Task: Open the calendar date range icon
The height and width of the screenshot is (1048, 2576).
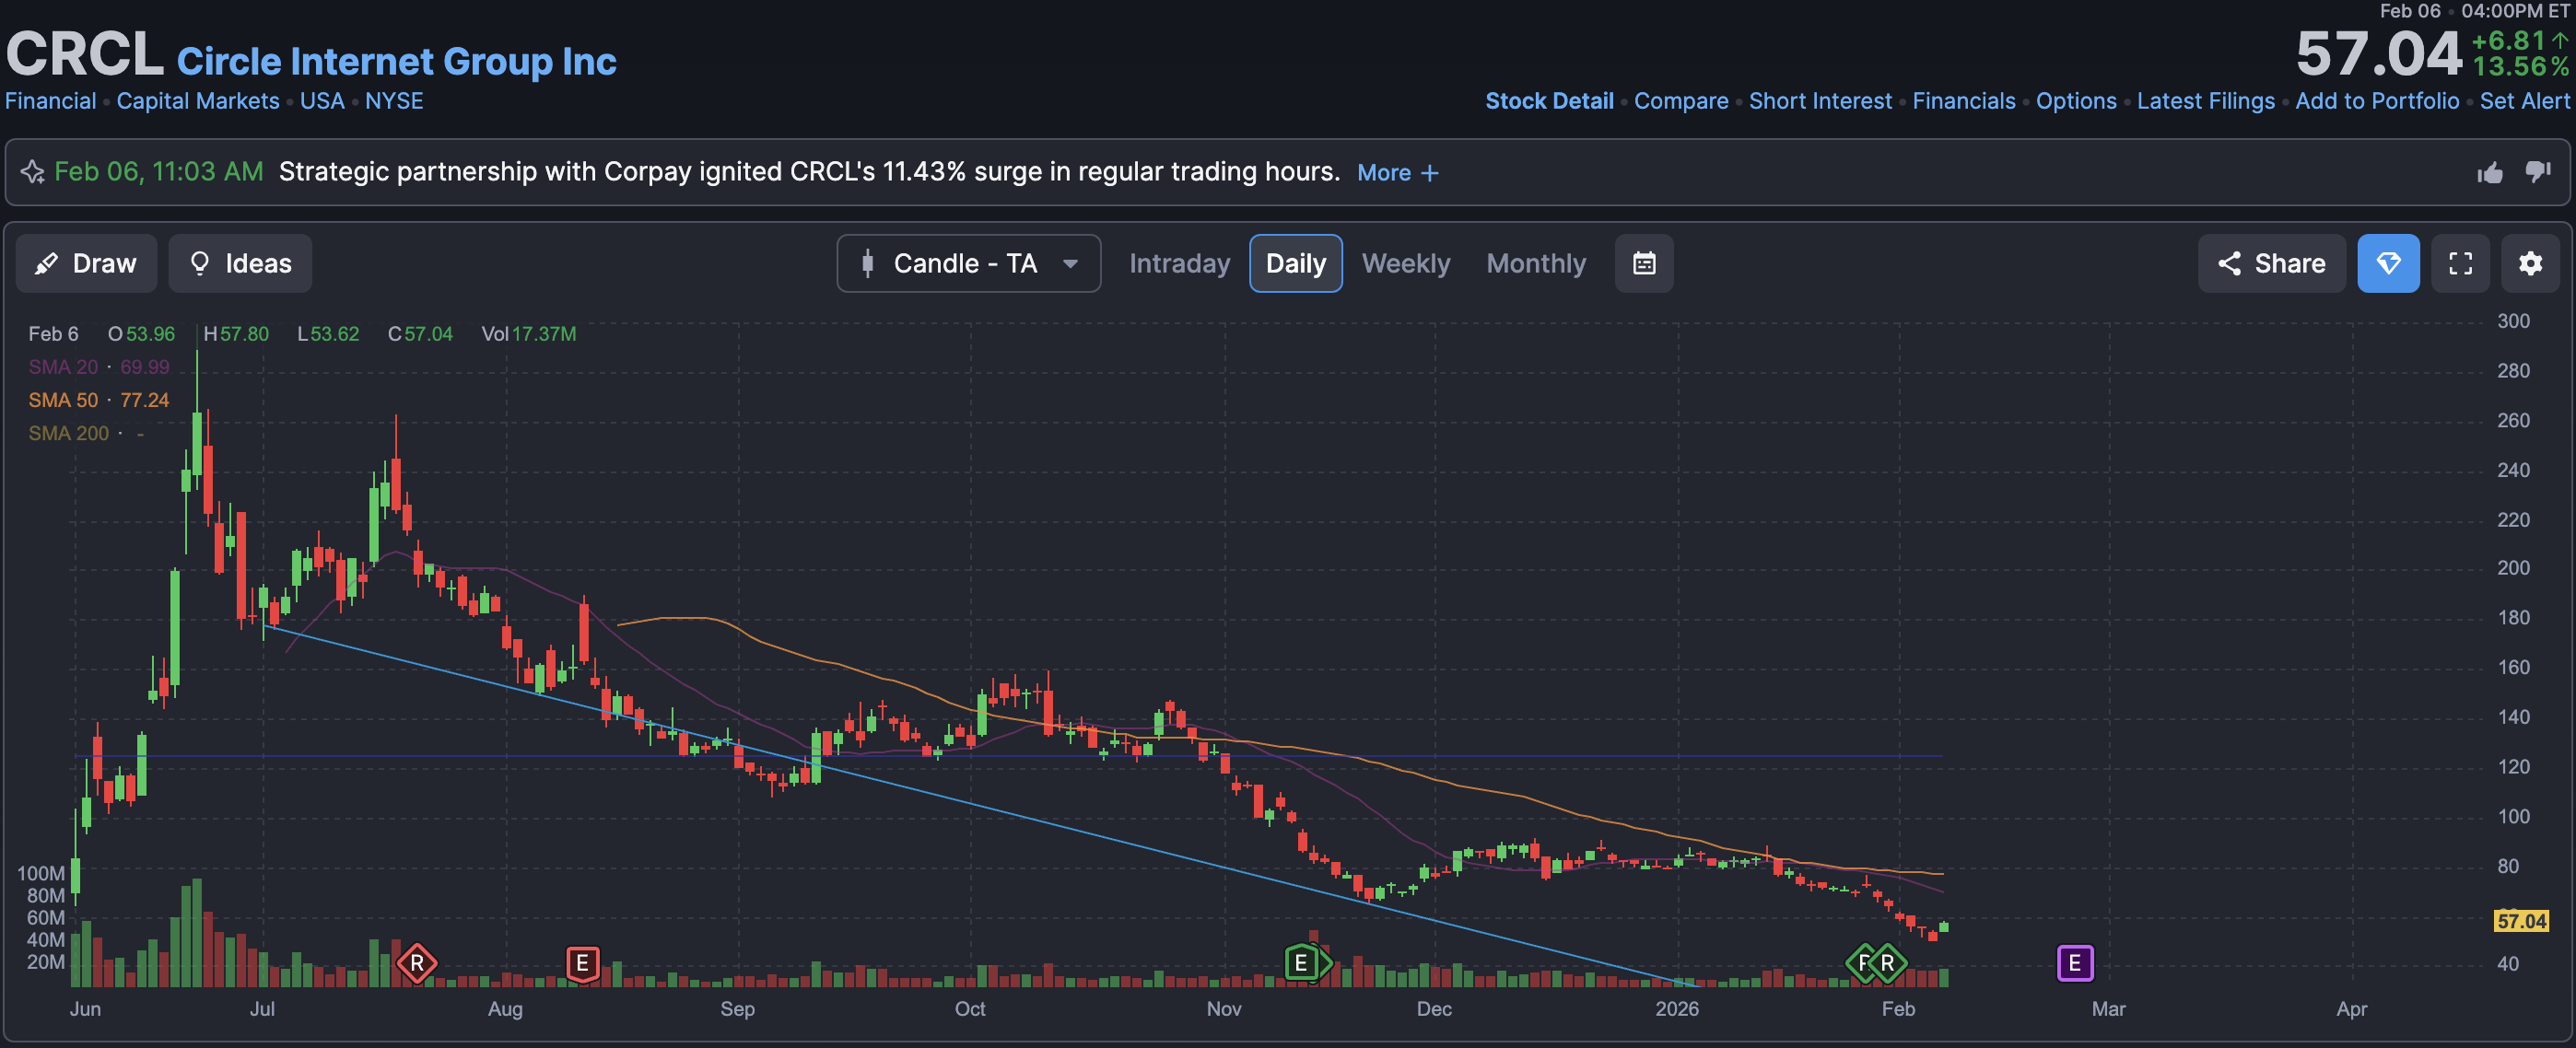Action: [x=1643, y=263]
